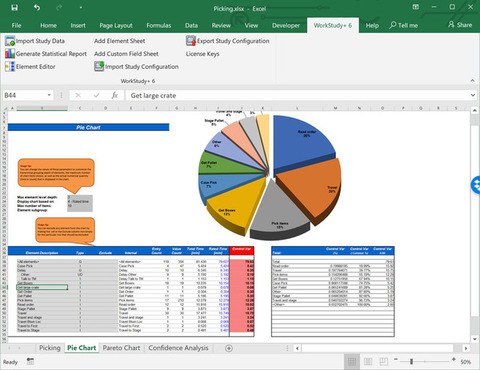Image resolution: width=480 pixels, height=370 pixels.
Task: Switch to Page Break Preview view
Action: pos(383,362)
